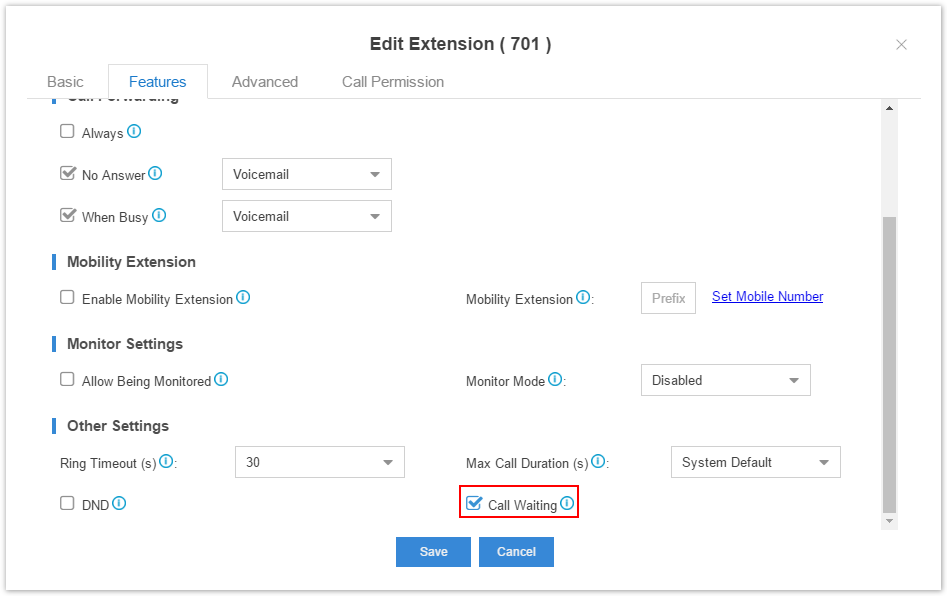Tick Allow Being Monitored checkbox

67,379
